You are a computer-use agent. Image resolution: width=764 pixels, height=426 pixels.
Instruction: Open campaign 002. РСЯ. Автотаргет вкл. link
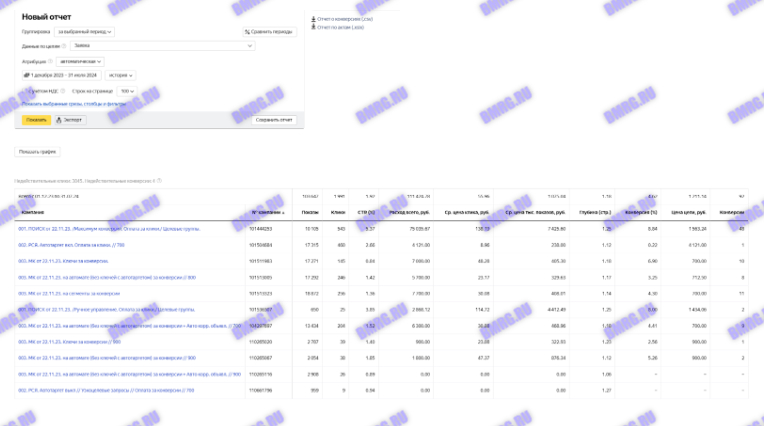pos(70,244)
